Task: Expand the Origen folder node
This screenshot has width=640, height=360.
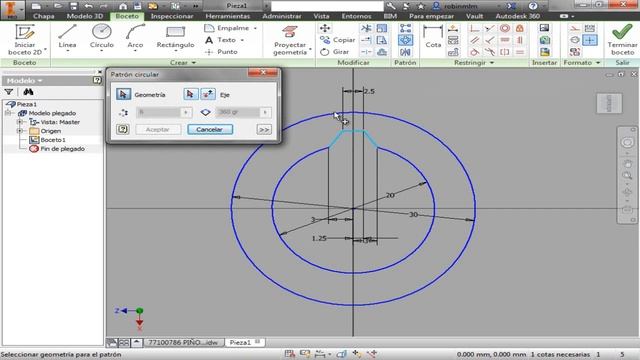Action: 20,131
